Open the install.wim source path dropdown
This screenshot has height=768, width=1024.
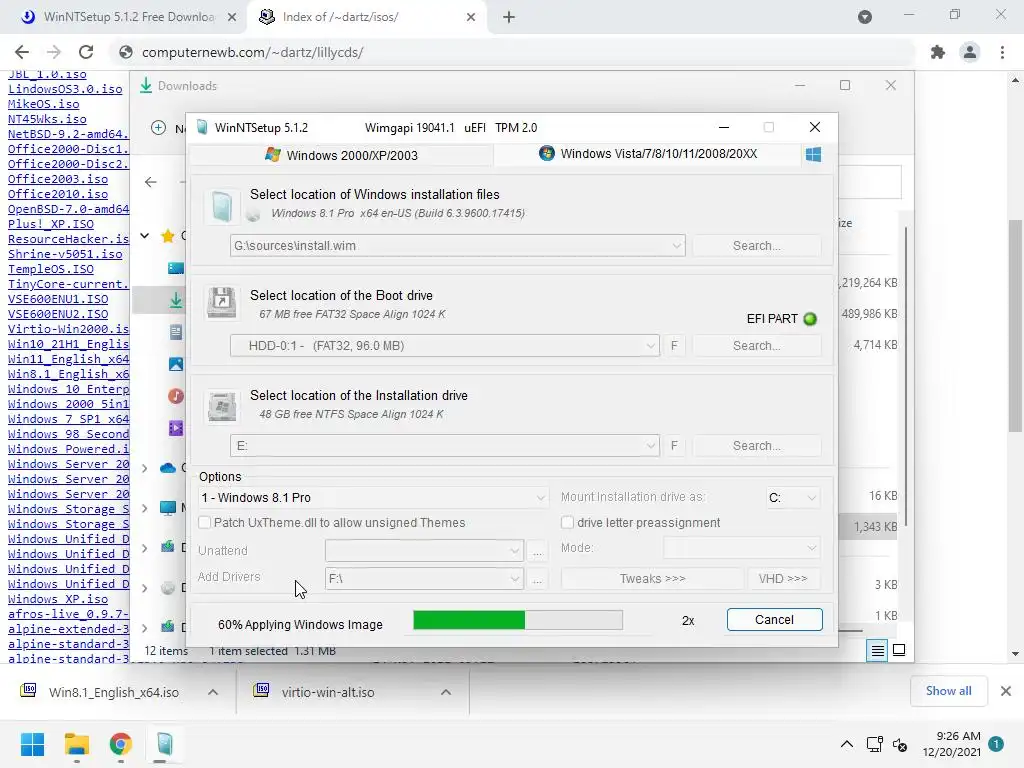[x=677, y=246]
